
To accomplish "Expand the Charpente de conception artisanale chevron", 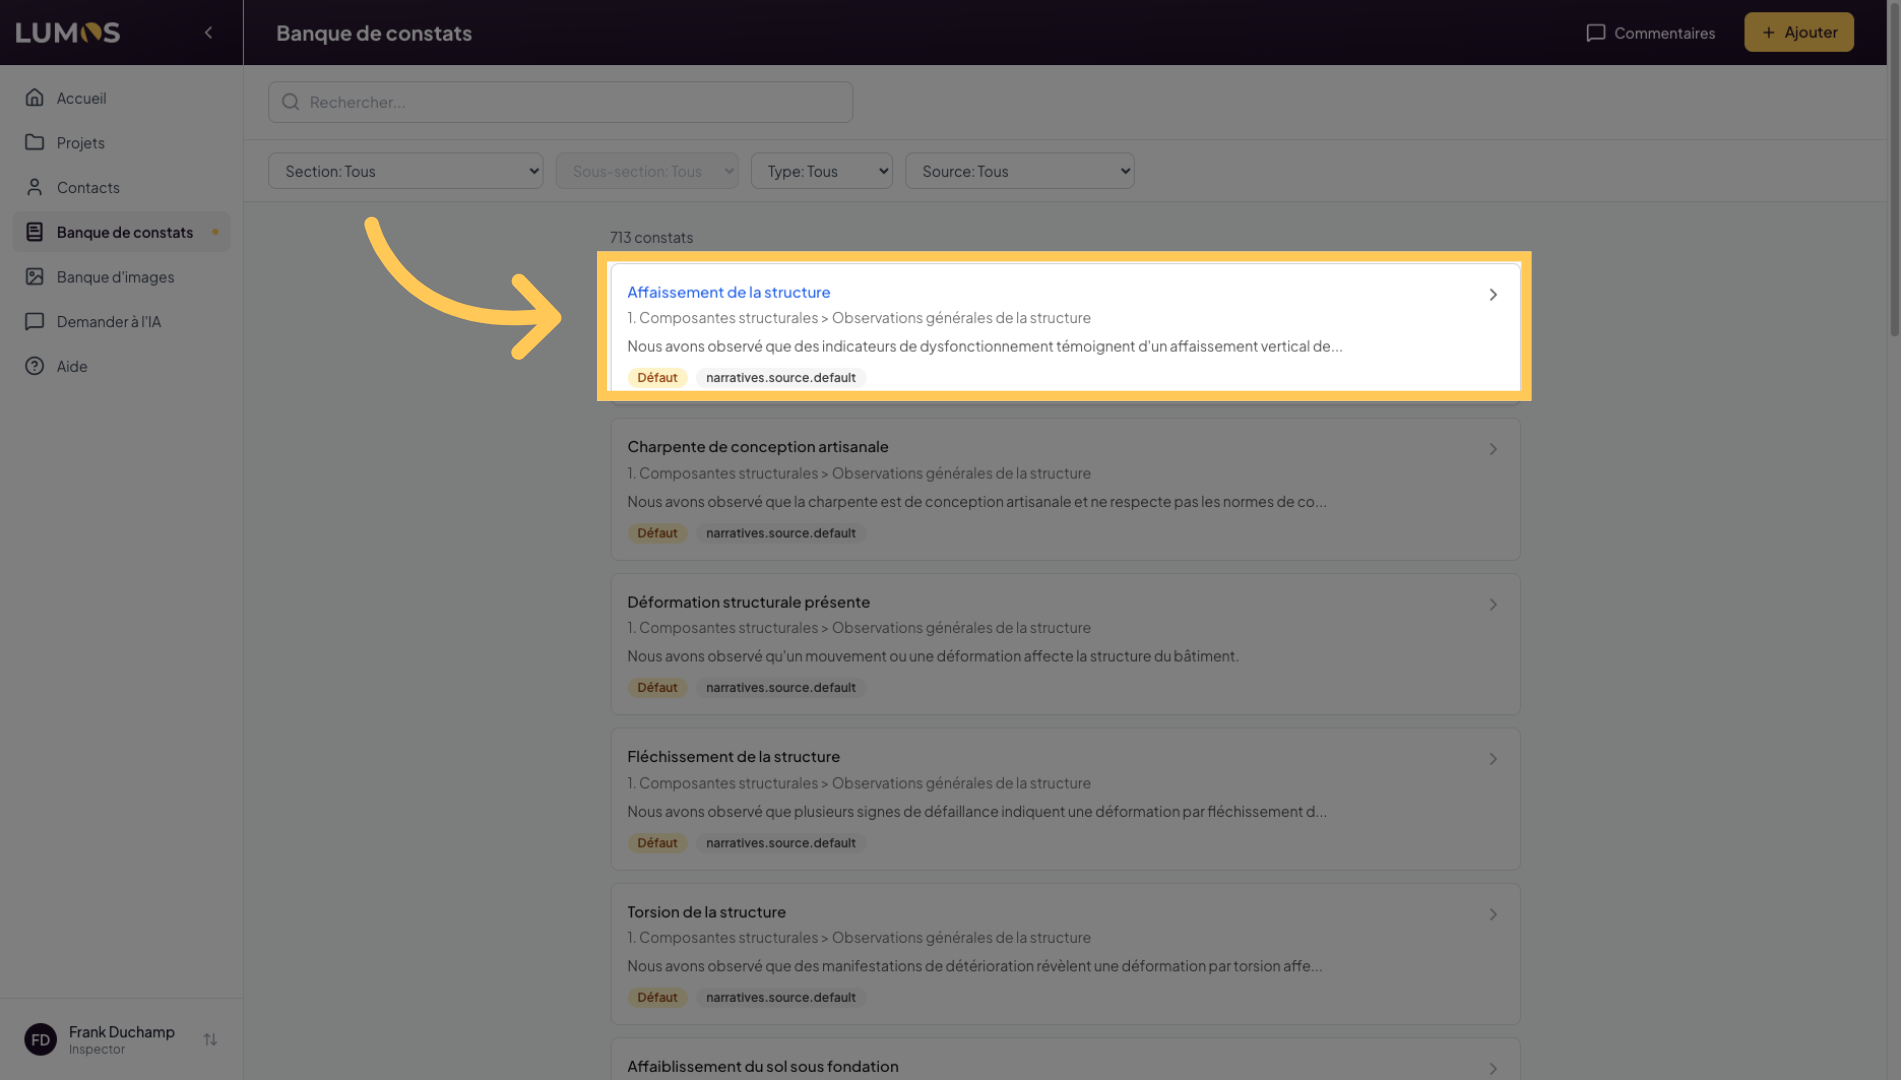I will pos(1493,450).
